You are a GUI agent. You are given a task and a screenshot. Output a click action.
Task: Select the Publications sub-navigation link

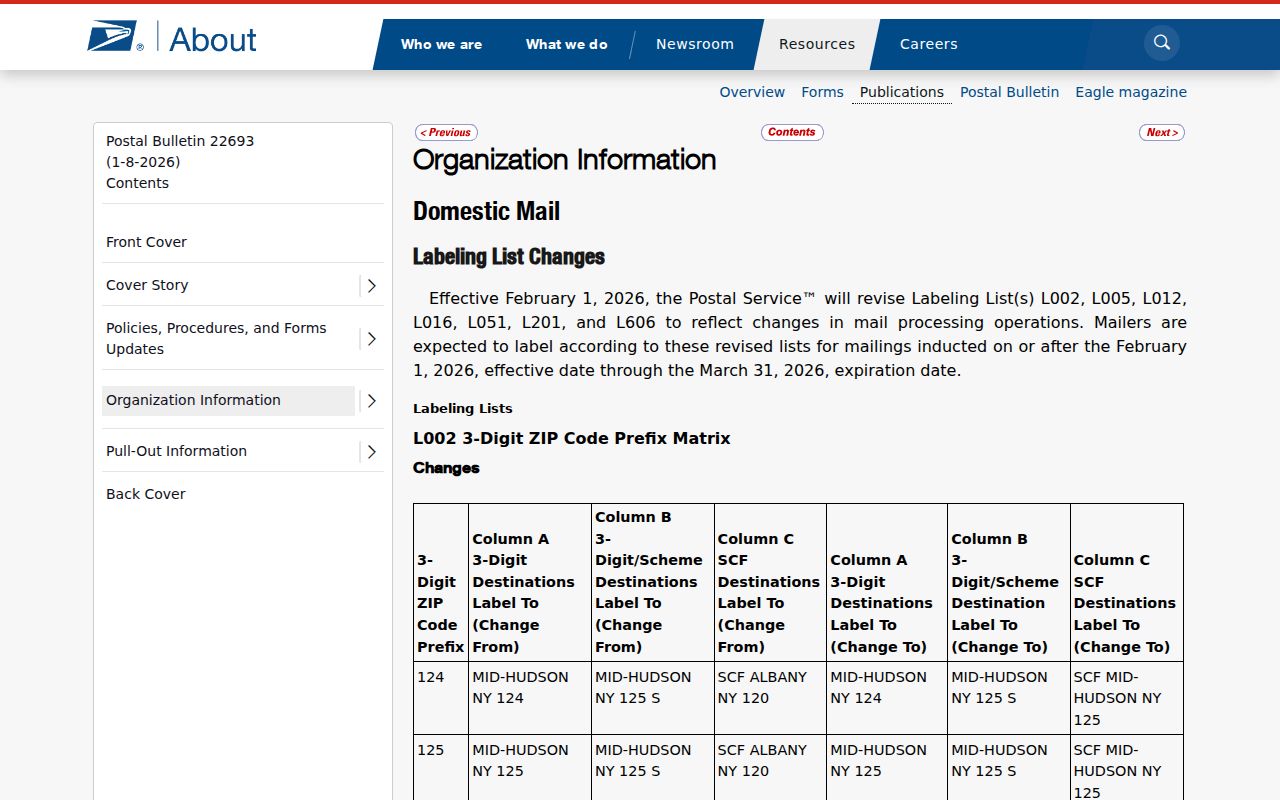(902, 92)
